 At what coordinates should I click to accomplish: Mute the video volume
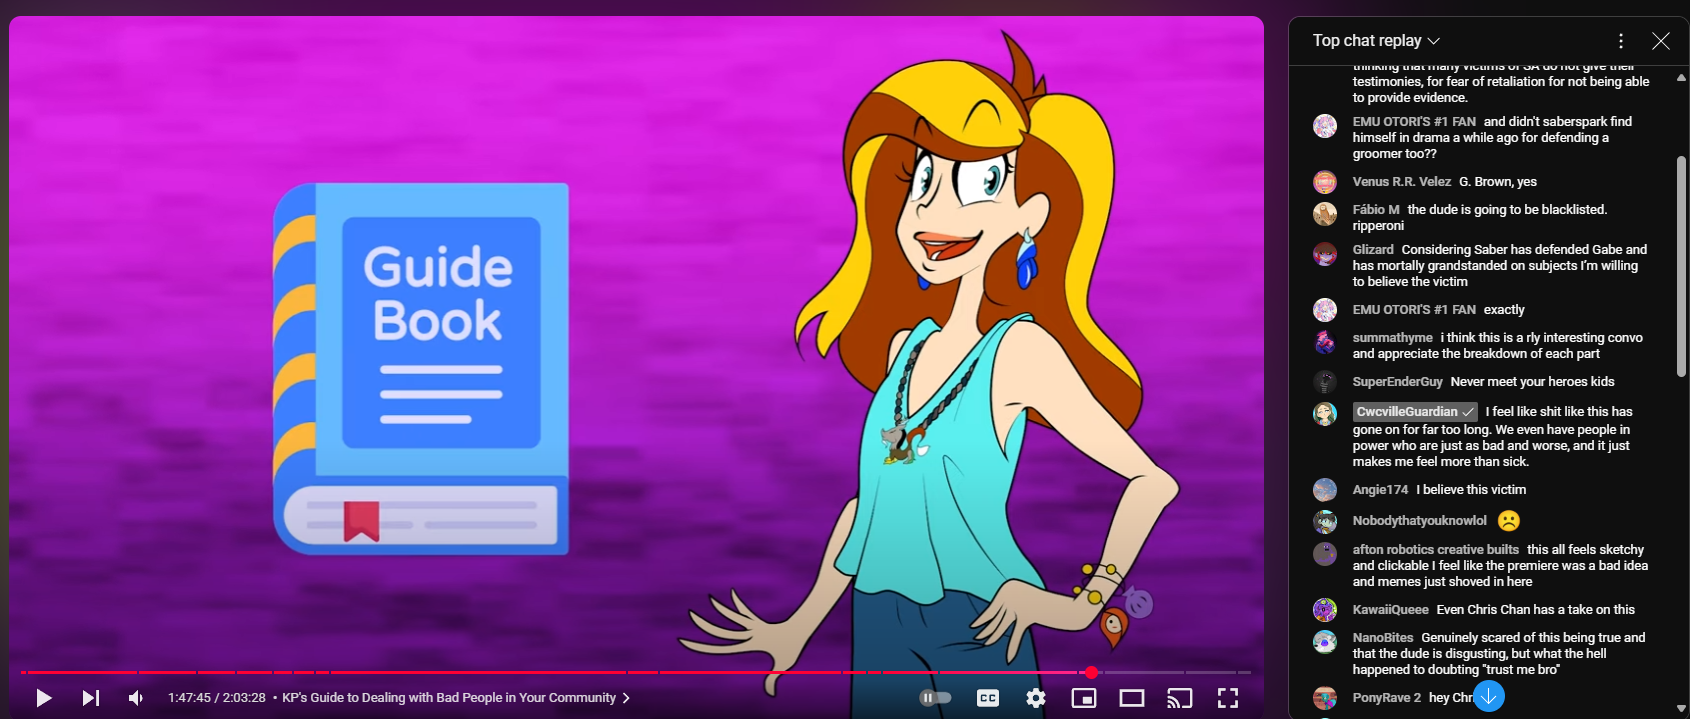pos(136,698)
